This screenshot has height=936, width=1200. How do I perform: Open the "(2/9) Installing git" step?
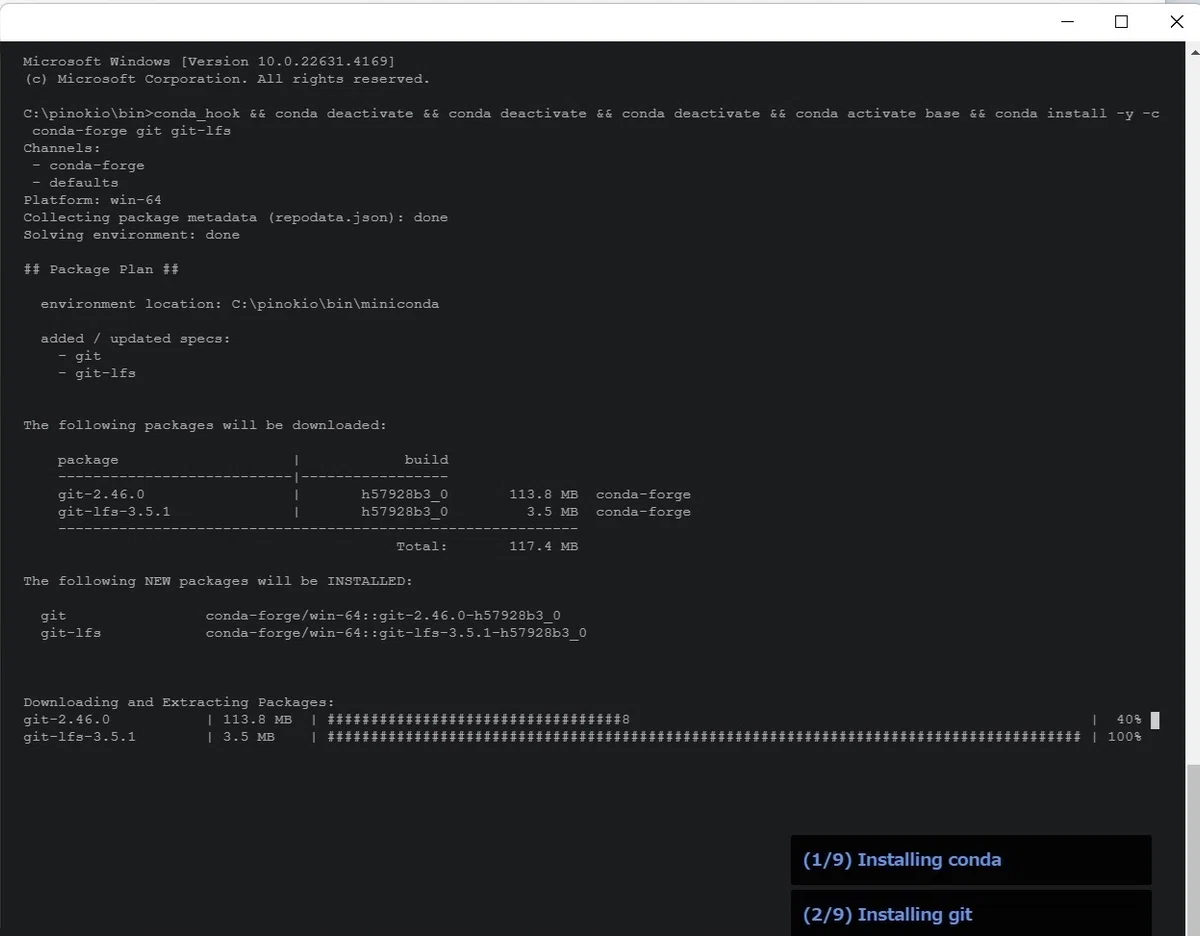[971, 913]
